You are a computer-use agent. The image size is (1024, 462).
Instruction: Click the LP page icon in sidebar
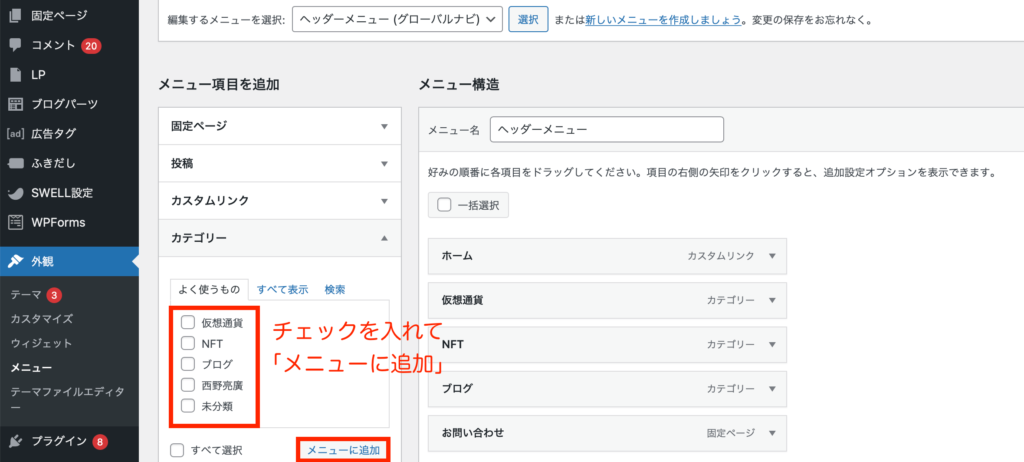[x=15, y=74]
